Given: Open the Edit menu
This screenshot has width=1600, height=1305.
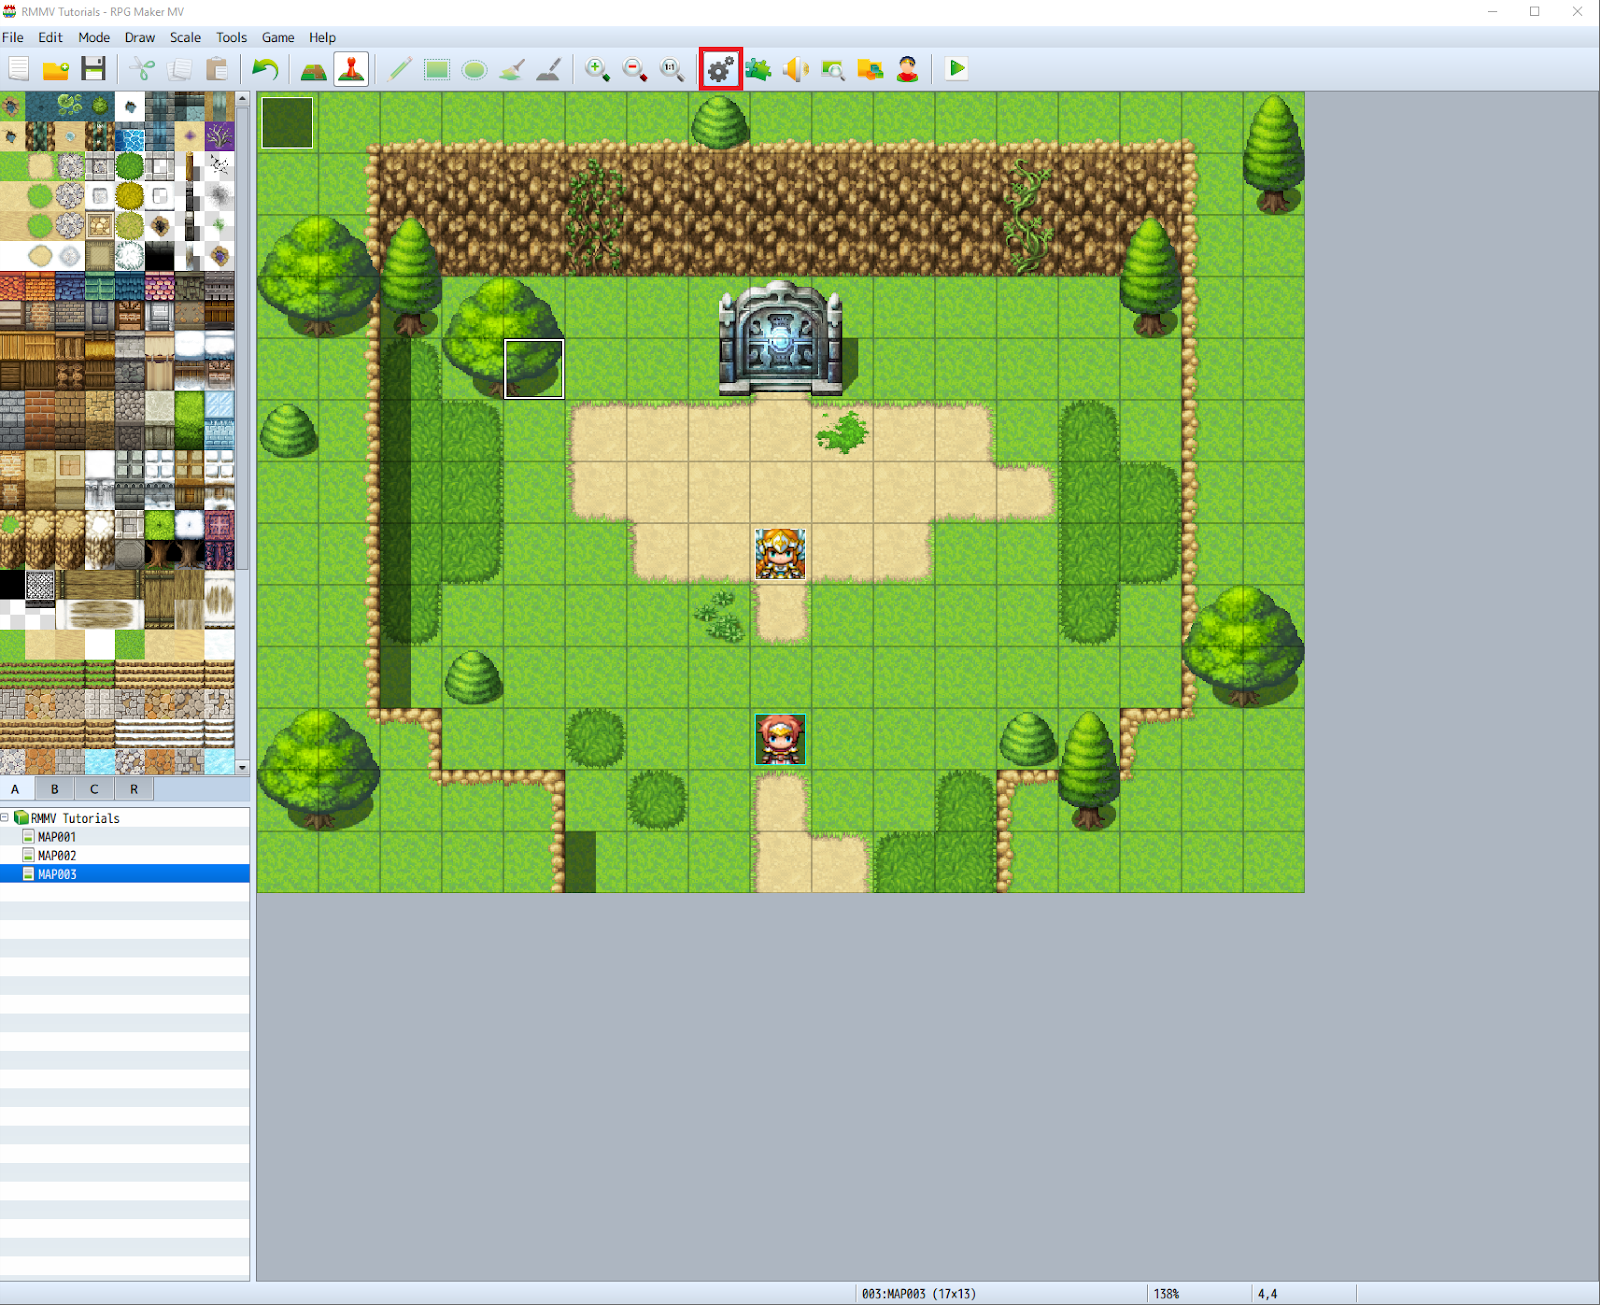Looking at the screenshot, I should [50, 37].
